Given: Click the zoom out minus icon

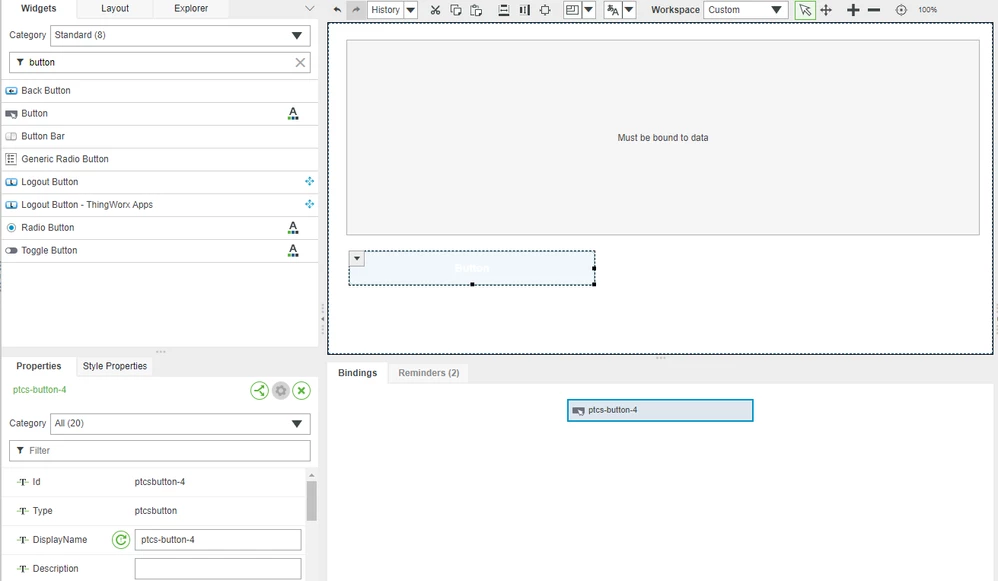Looking at the screenshot, I should (874, 10).
